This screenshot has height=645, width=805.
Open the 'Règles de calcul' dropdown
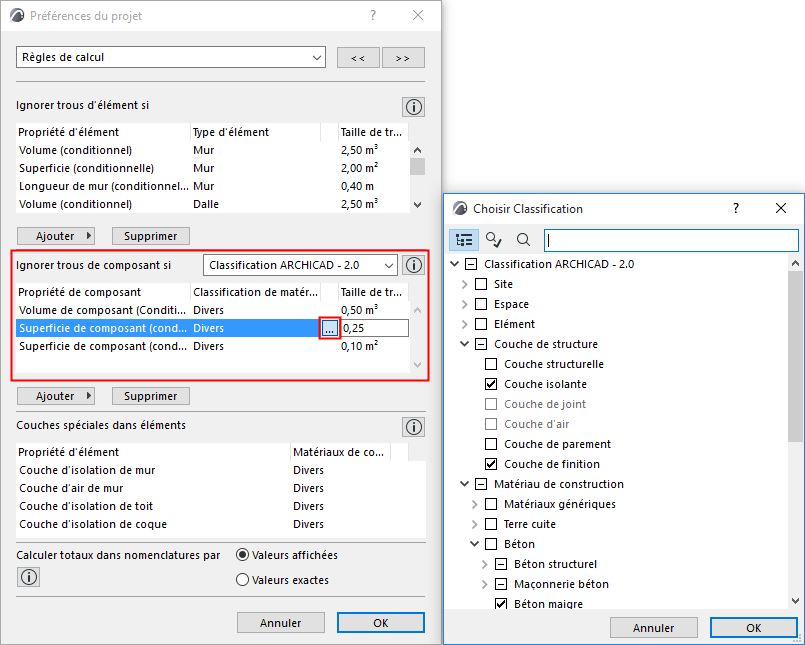(171, 57)
